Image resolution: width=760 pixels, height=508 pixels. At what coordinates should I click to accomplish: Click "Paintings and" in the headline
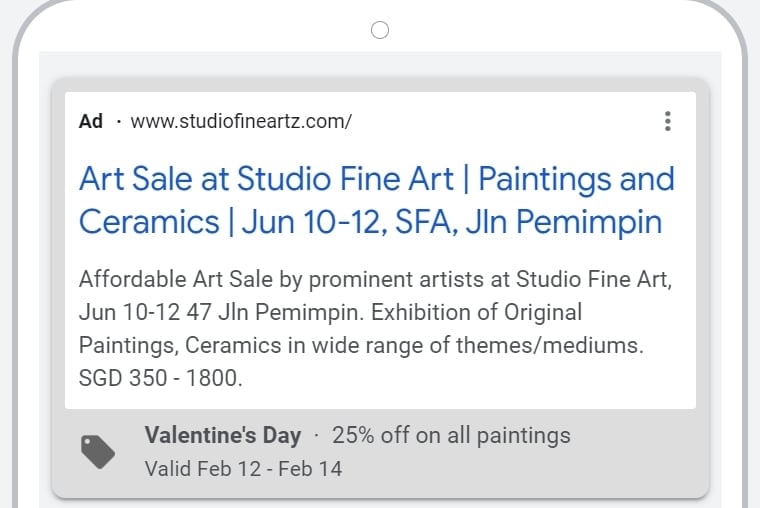point(577,180)
